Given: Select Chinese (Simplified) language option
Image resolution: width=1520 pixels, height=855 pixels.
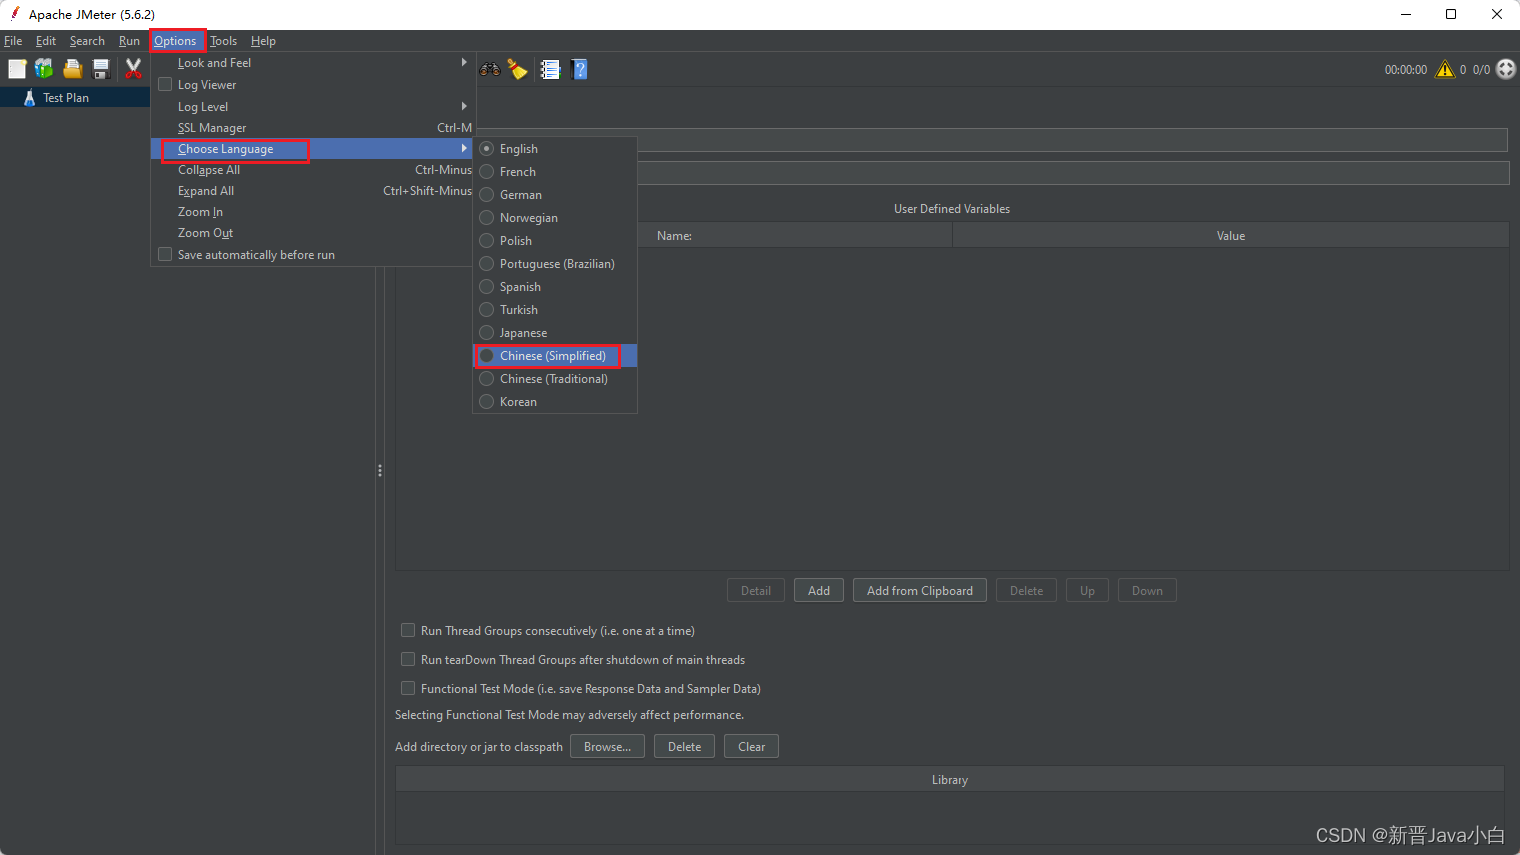Looking at the screenshot, I should [555, 356].
